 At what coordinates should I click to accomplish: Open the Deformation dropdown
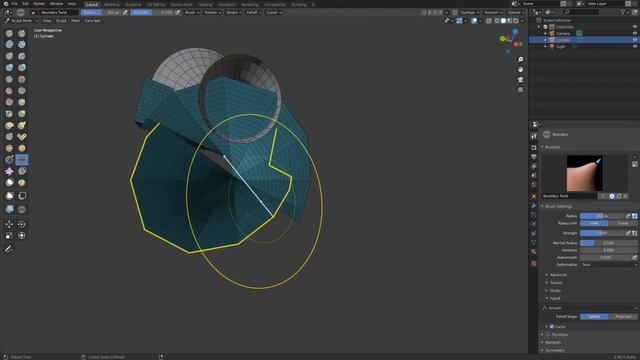609,264
